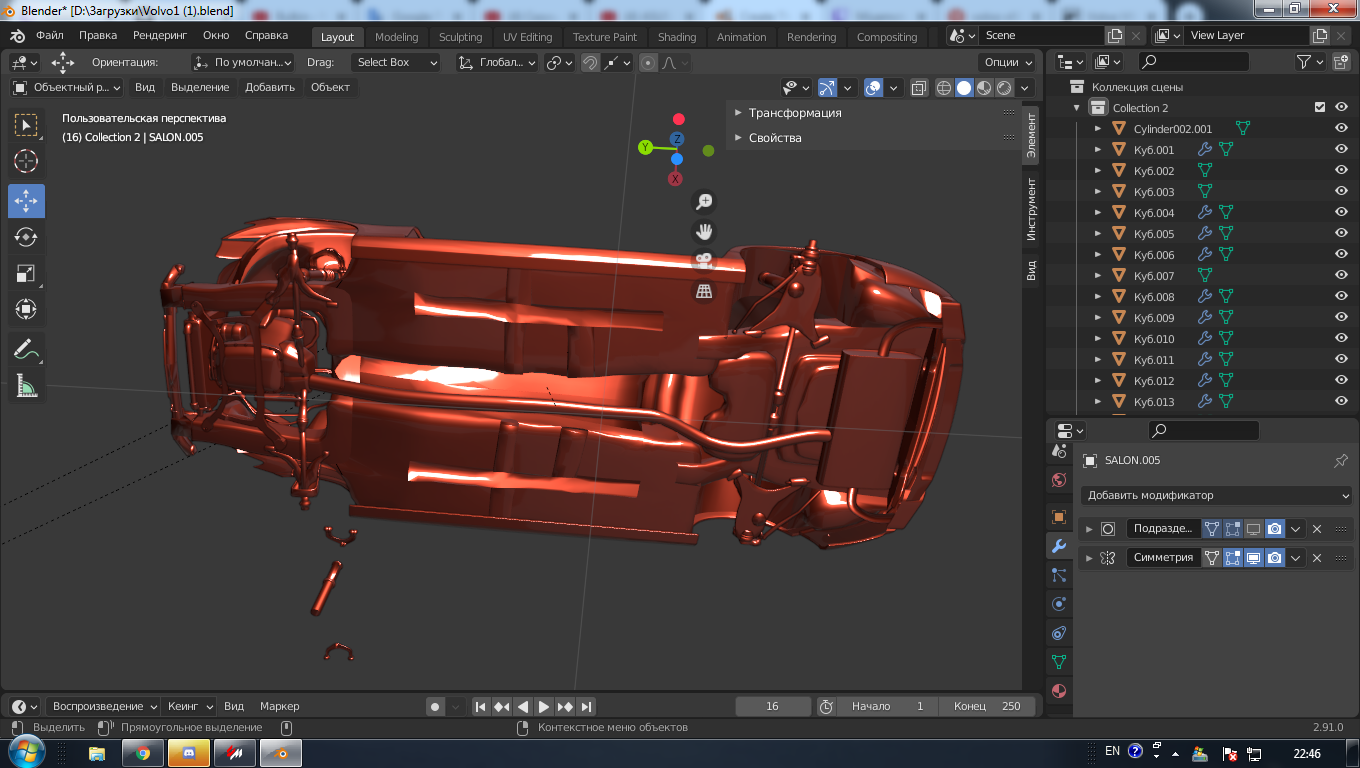The width and height of the screenshot is (1360, 768).
Task: Expand the Подразде... modifier panel
Action: (1089, 529)
